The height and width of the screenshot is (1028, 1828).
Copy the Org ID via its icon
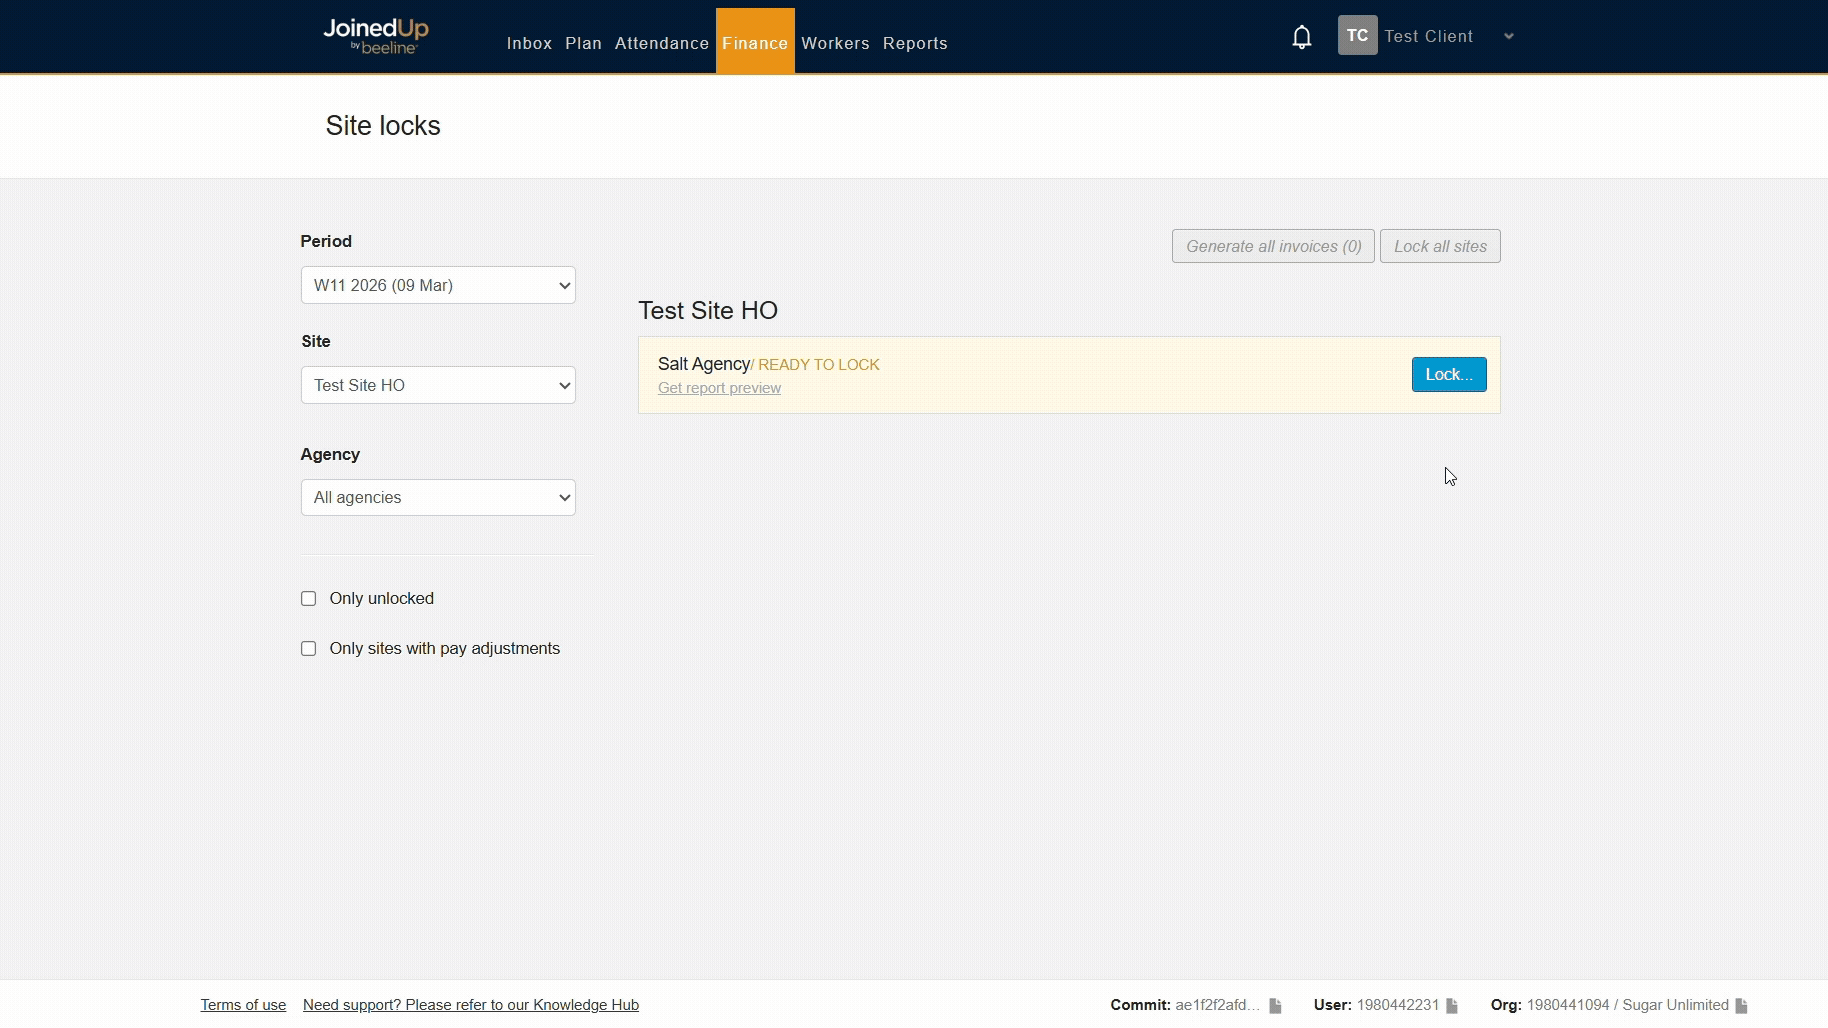(x=1741, y=1006)
